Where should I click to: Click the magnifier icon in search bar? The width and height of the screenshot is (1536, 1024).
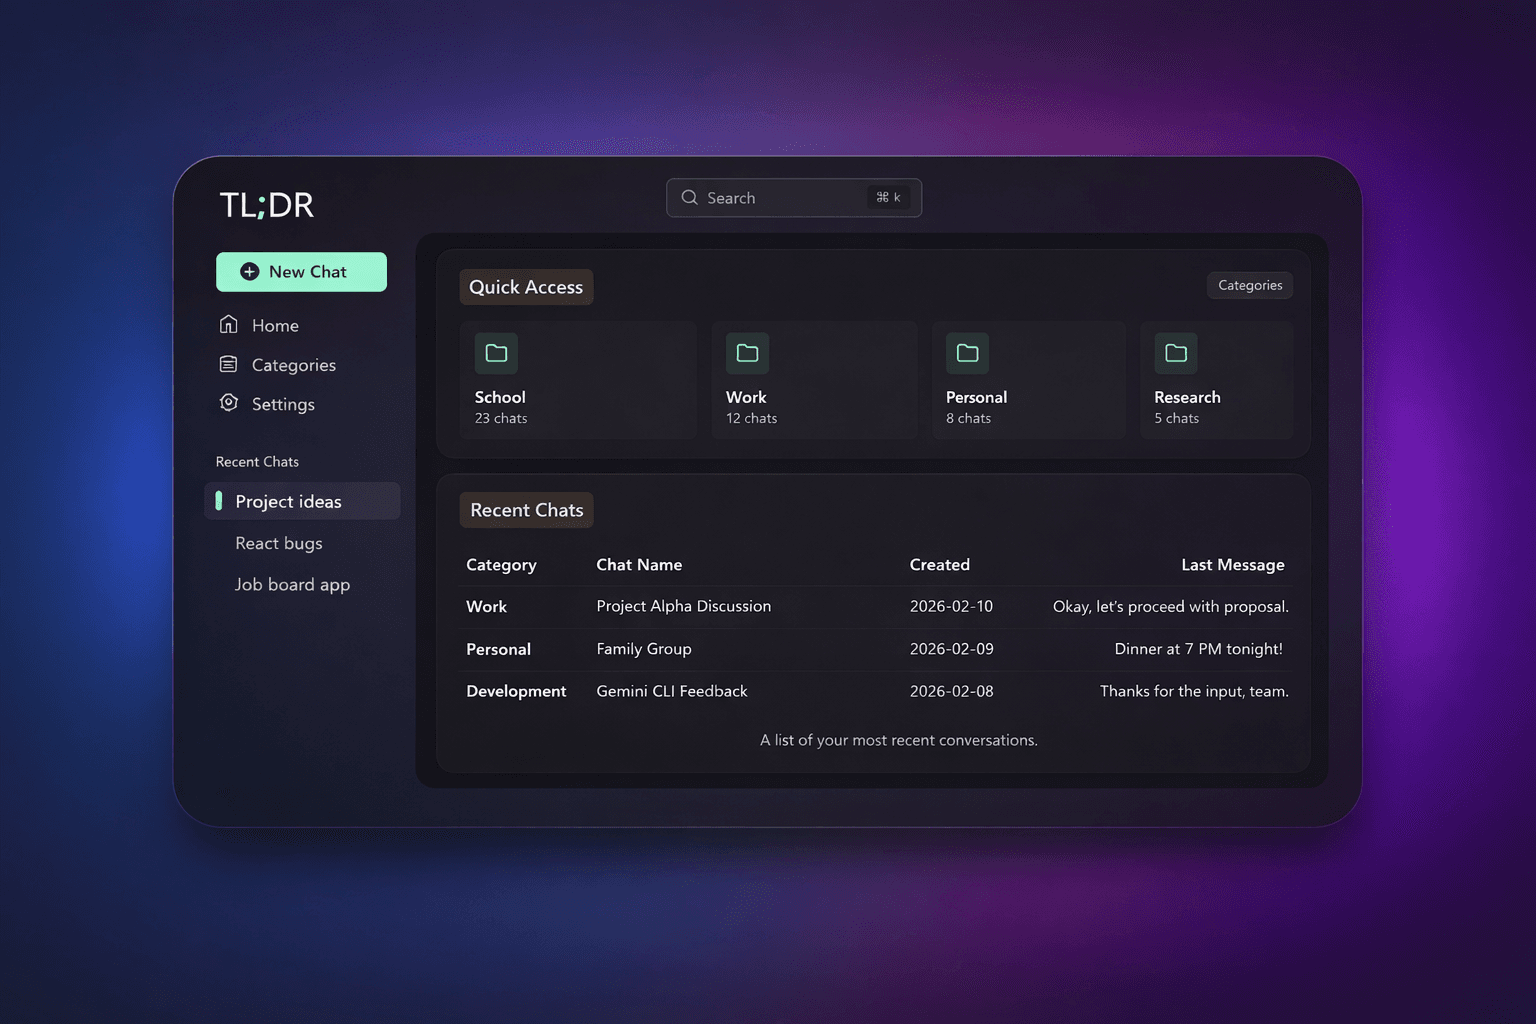(689, 198)
